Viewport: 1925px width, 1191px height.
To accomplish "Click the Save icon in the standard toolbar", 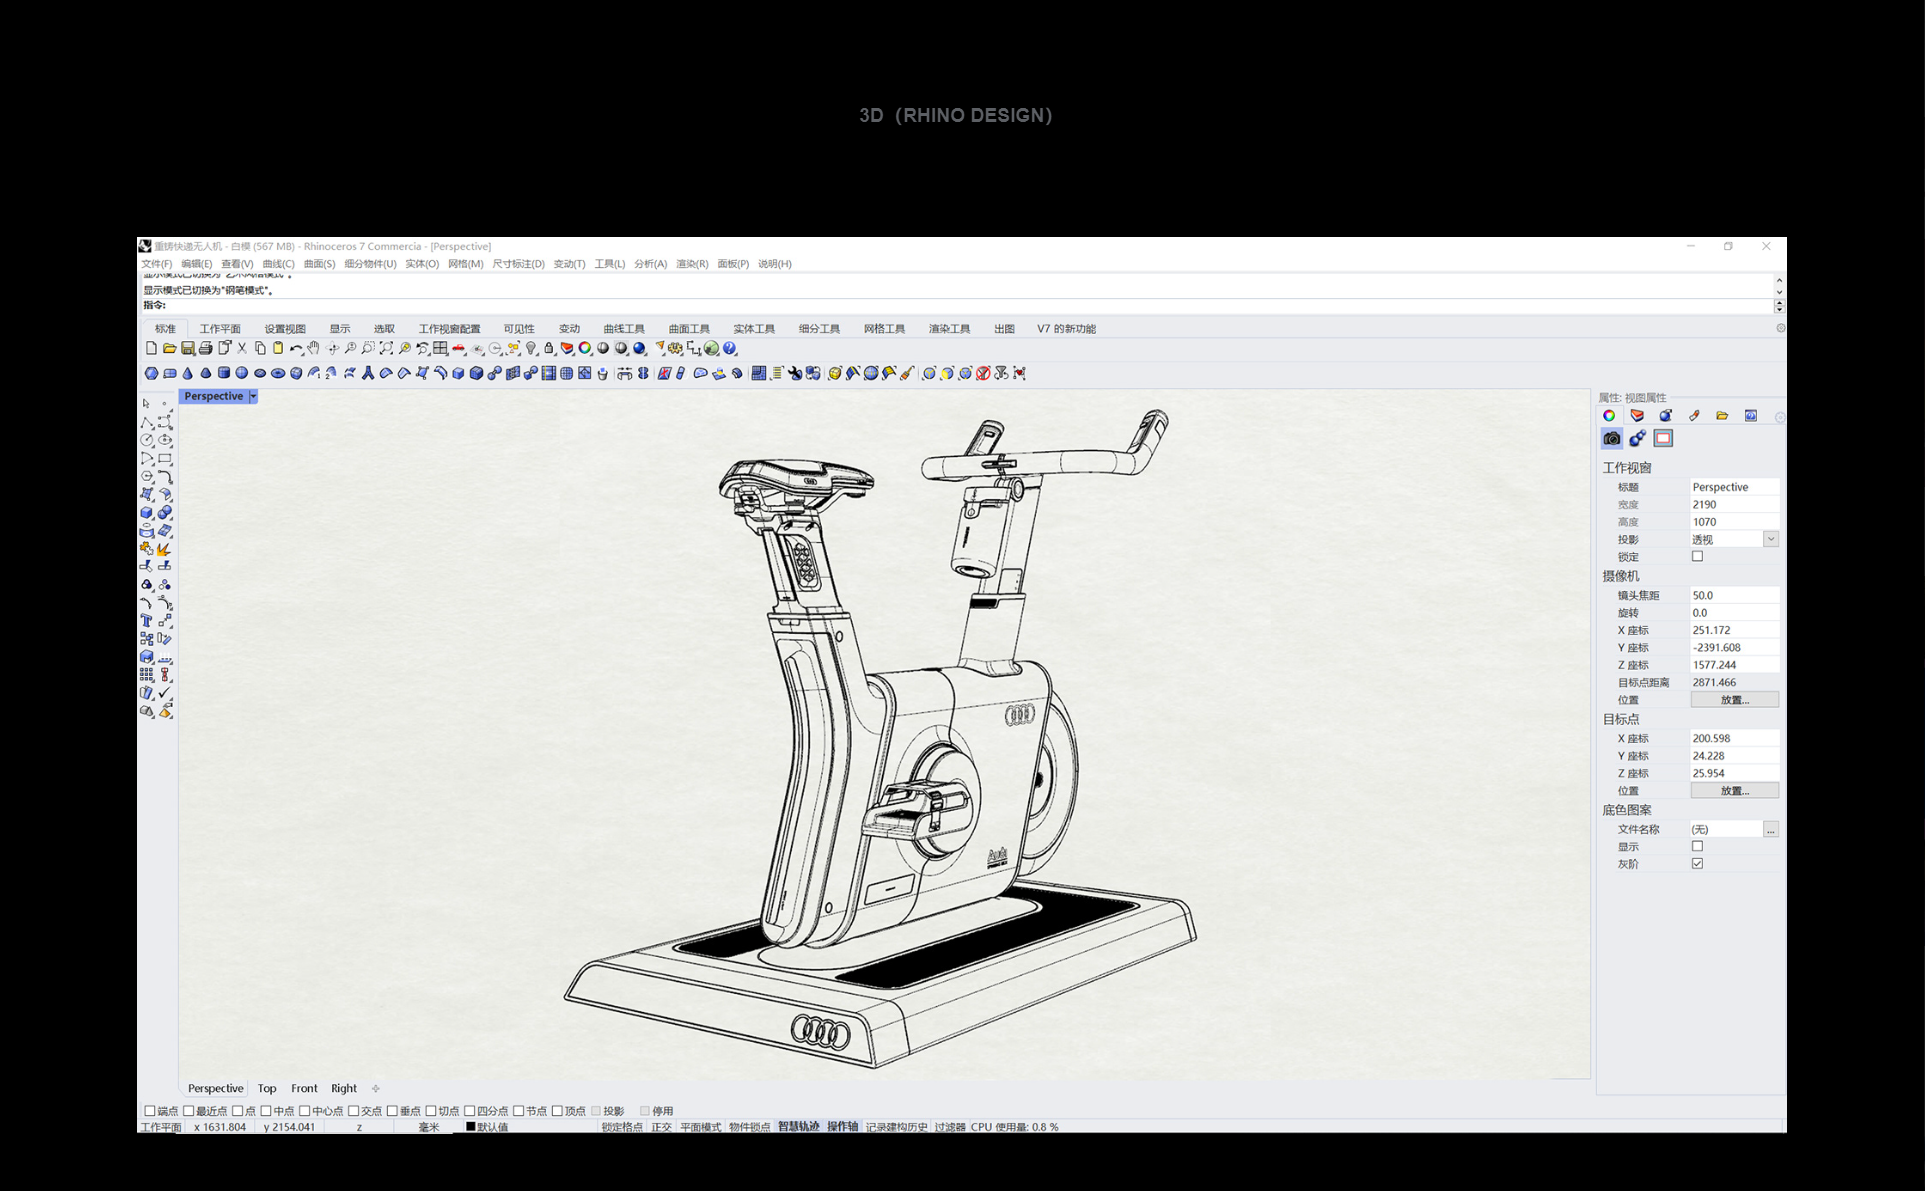I will pos(187,349).
